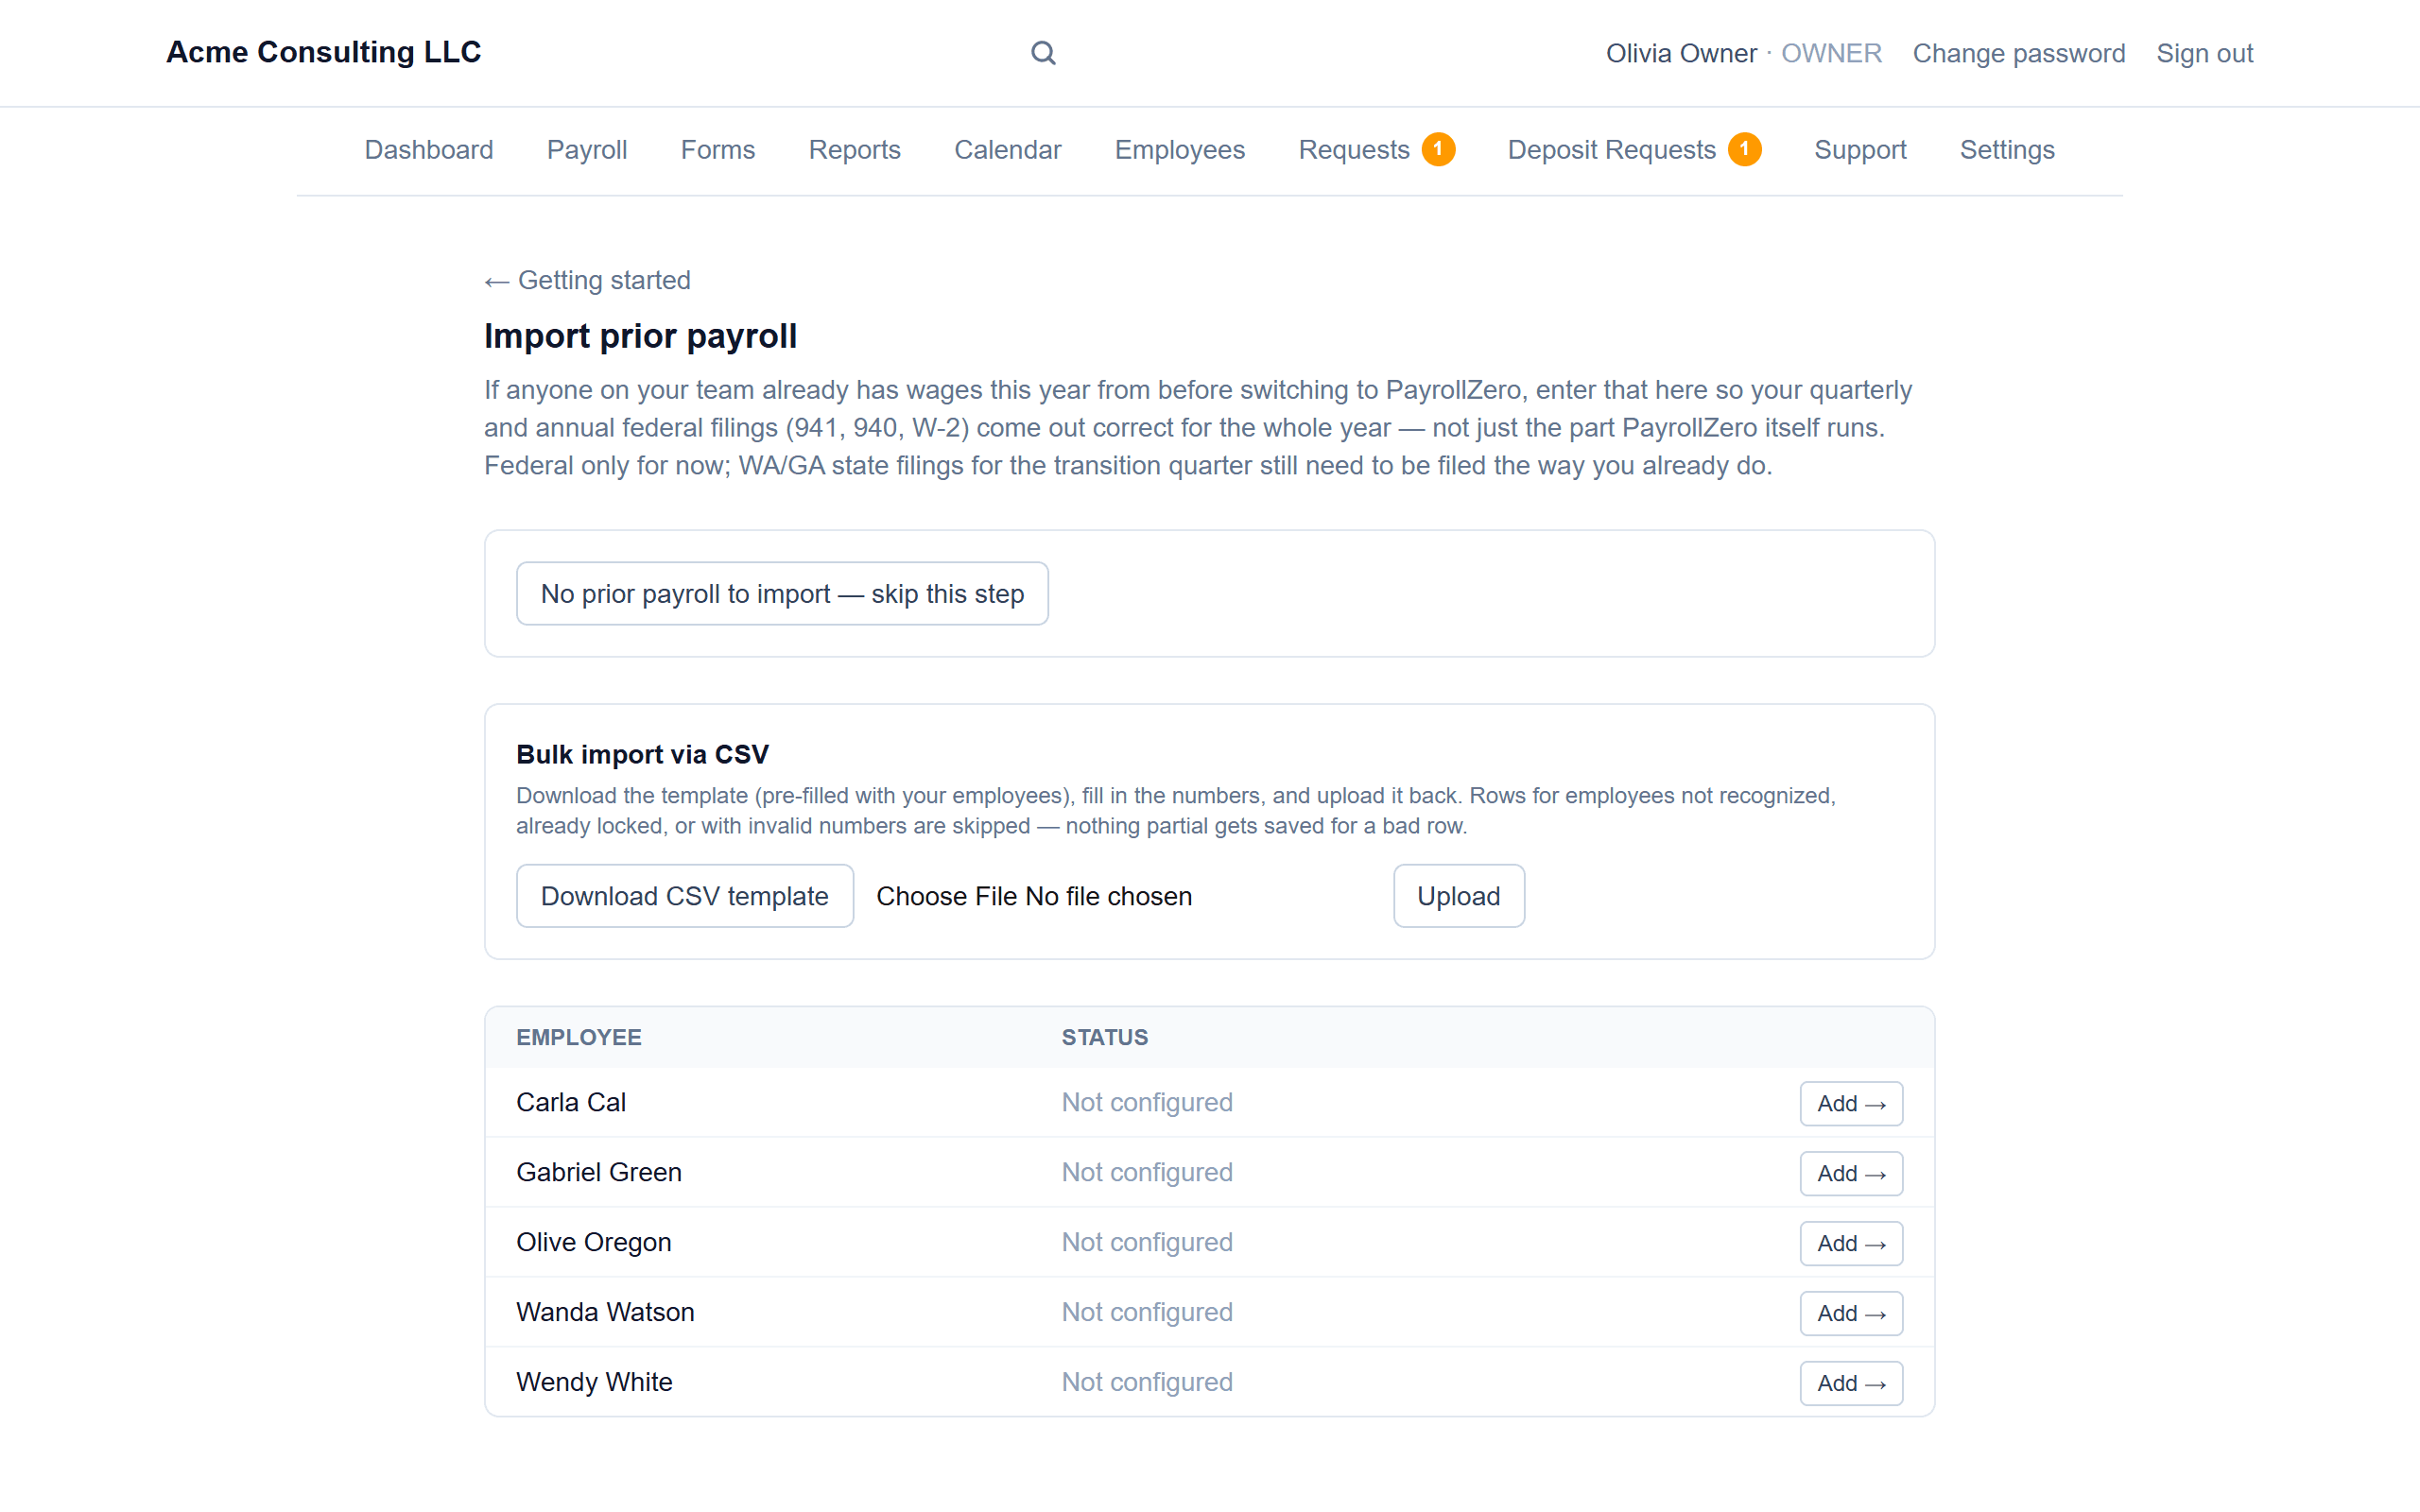Switch to the Payroll tab
Screen dimensions: 2420x1512
tap(587, 150)
